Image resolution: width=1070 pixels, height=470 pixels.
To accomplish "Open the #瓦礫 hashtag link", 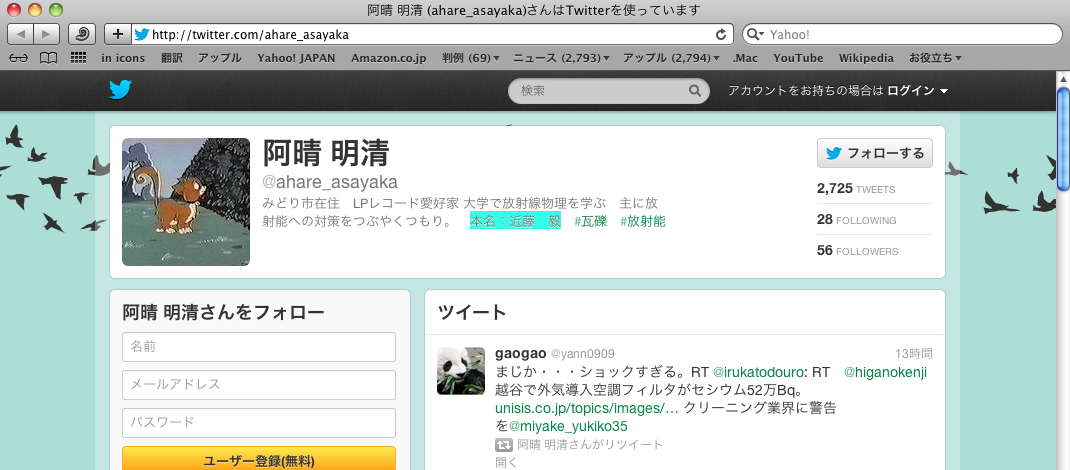I will click(590, 221).
